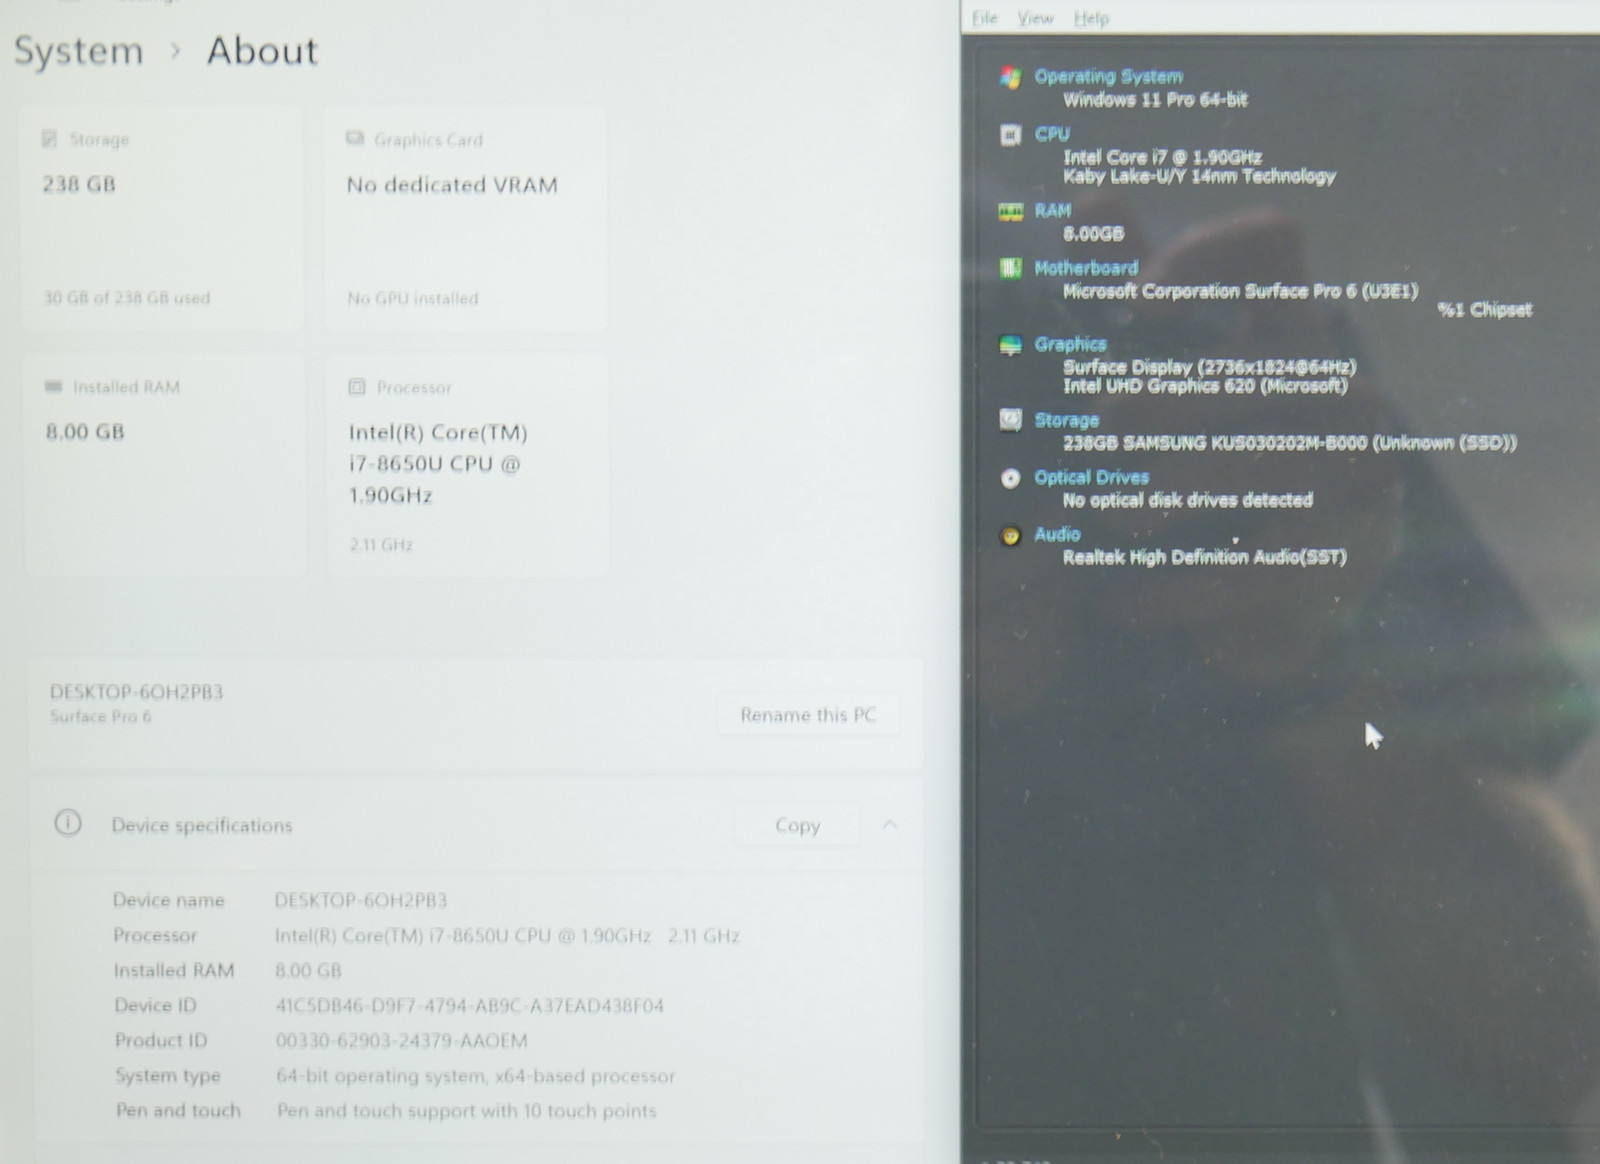Select the Device ID value text

coord(469,1006)
